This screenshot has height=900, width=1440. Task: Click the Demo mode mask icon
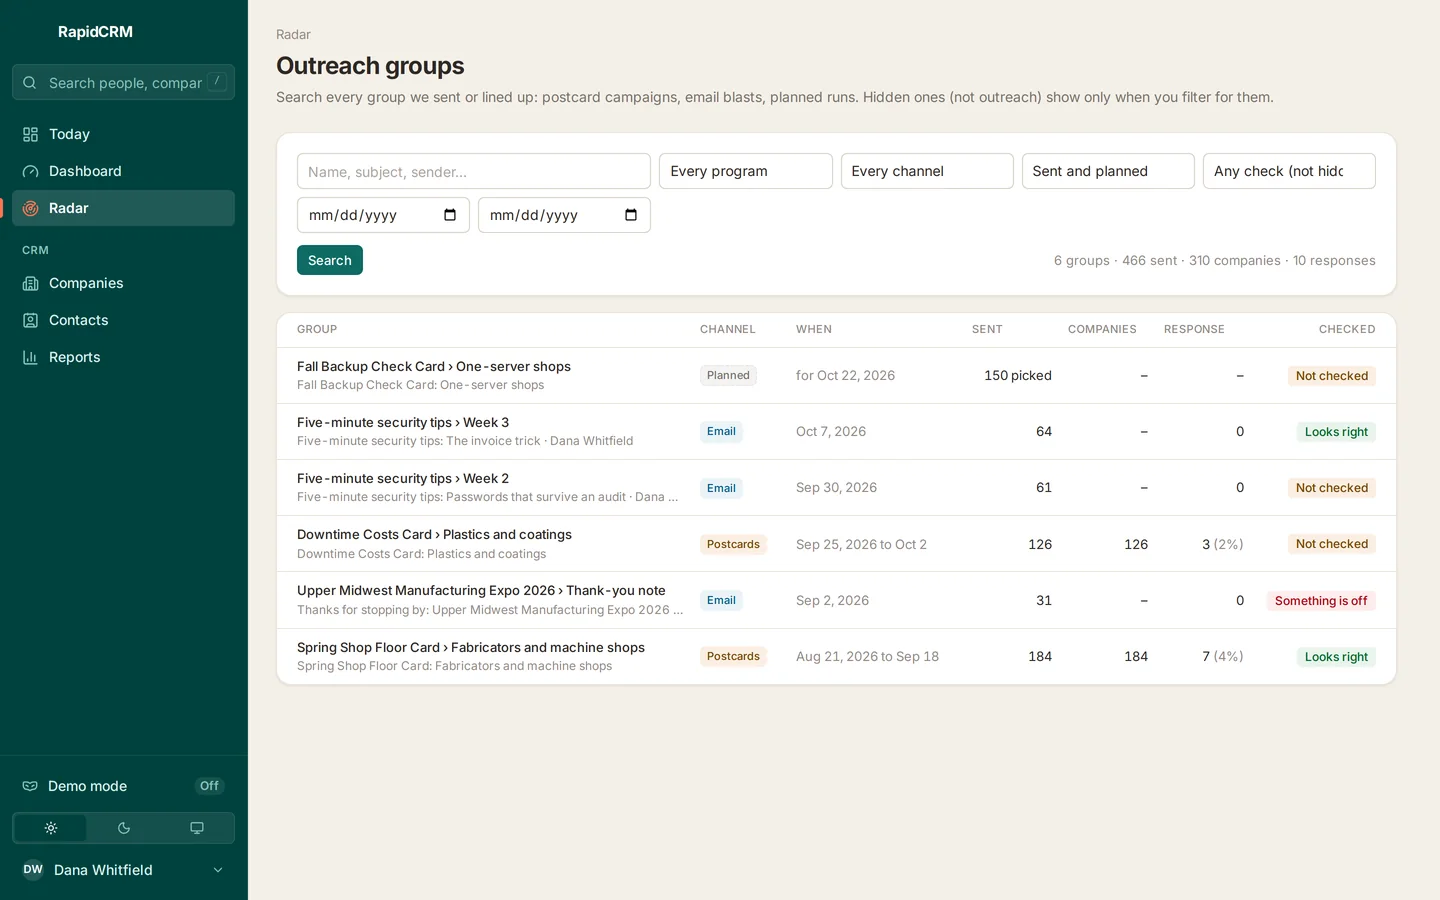30,786
